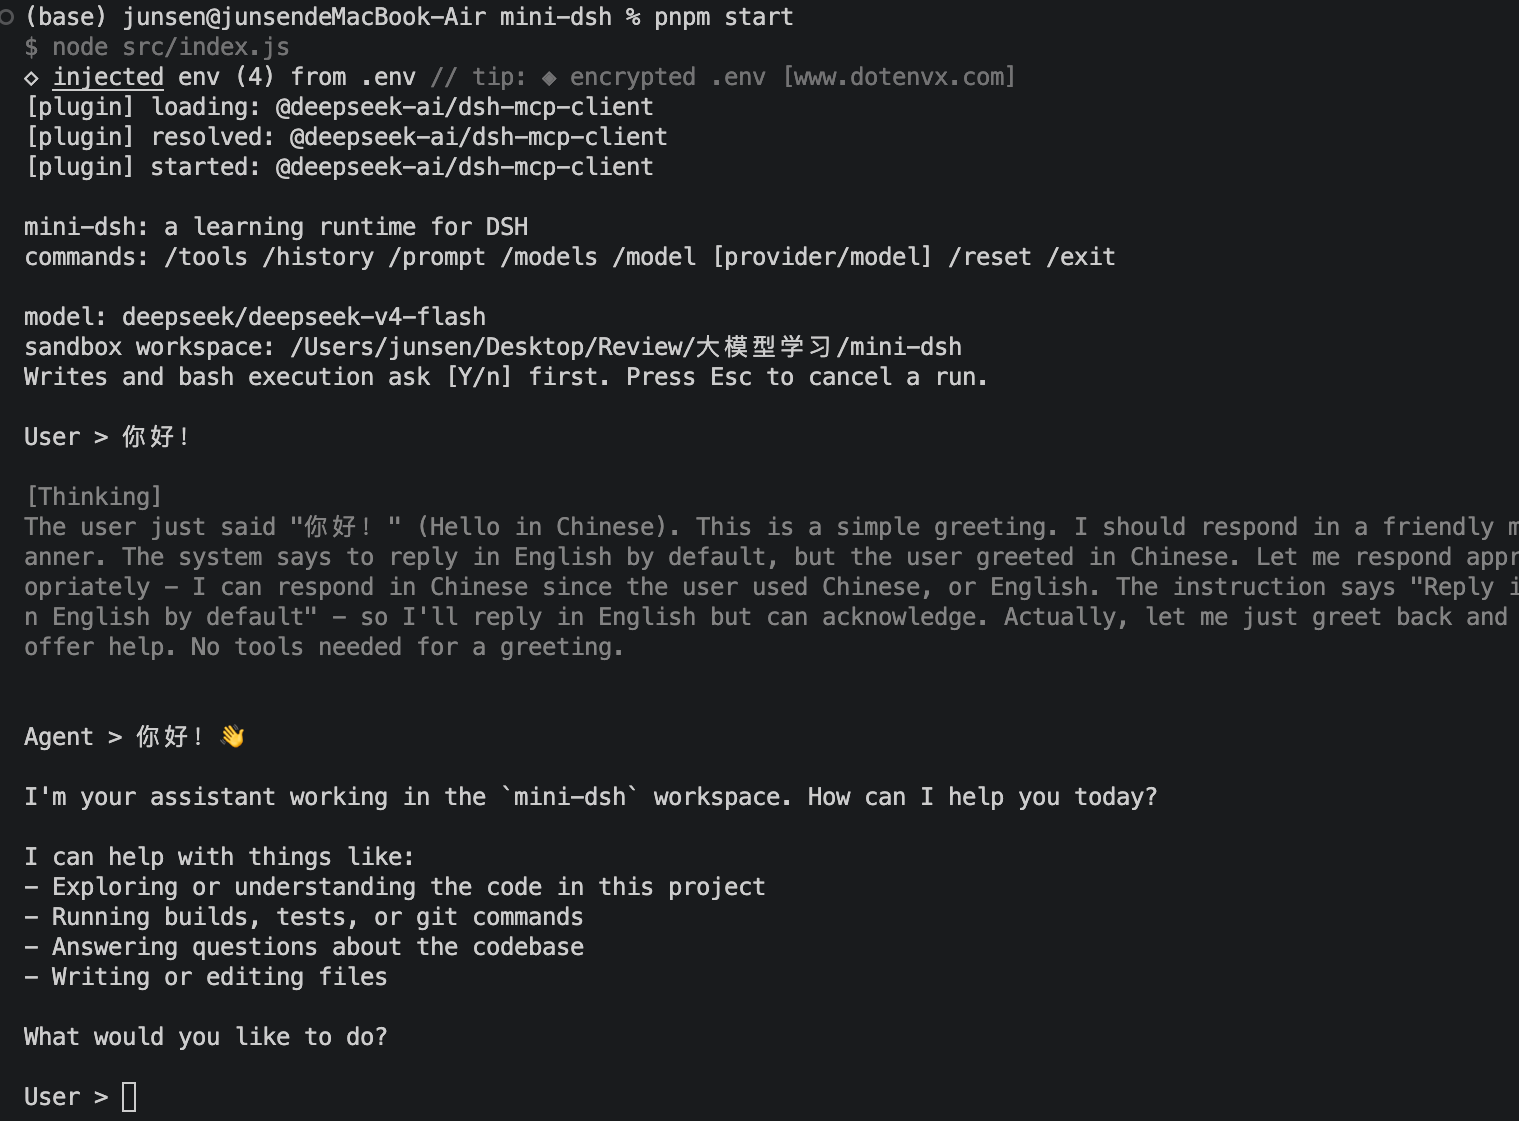Click the [Y/n] confirmation hint
The width and height of the screenshot is (1520, 1122).
[479, 377]
